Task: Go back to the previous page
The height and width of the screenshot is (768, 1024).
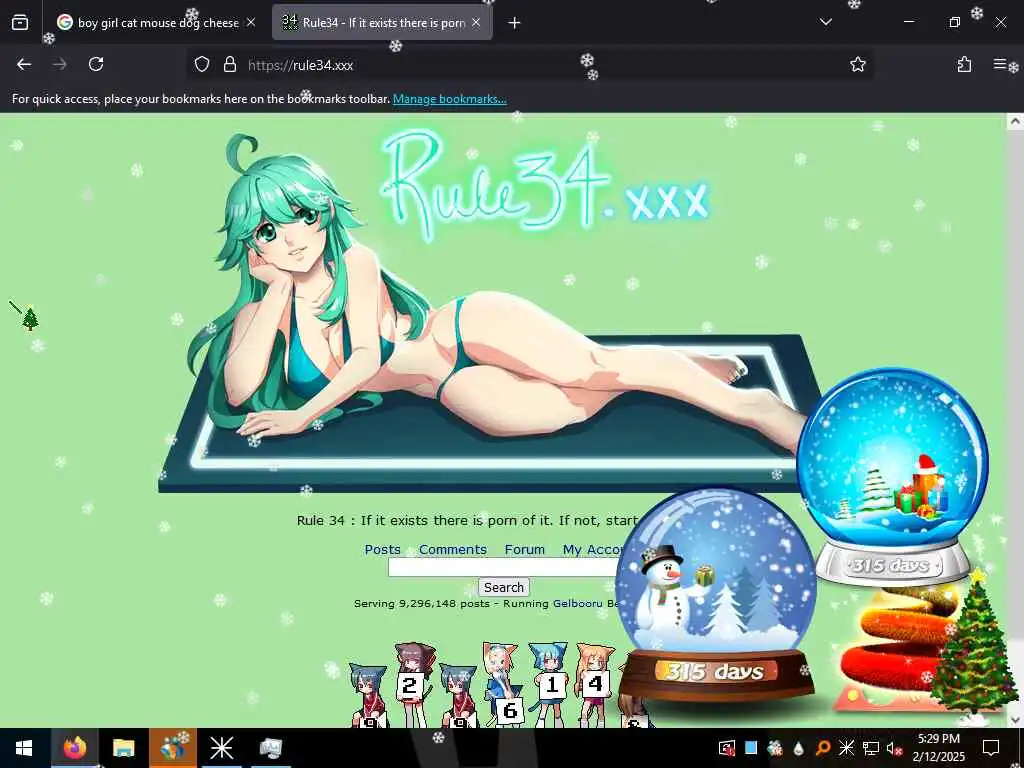Action: [24, 64]
